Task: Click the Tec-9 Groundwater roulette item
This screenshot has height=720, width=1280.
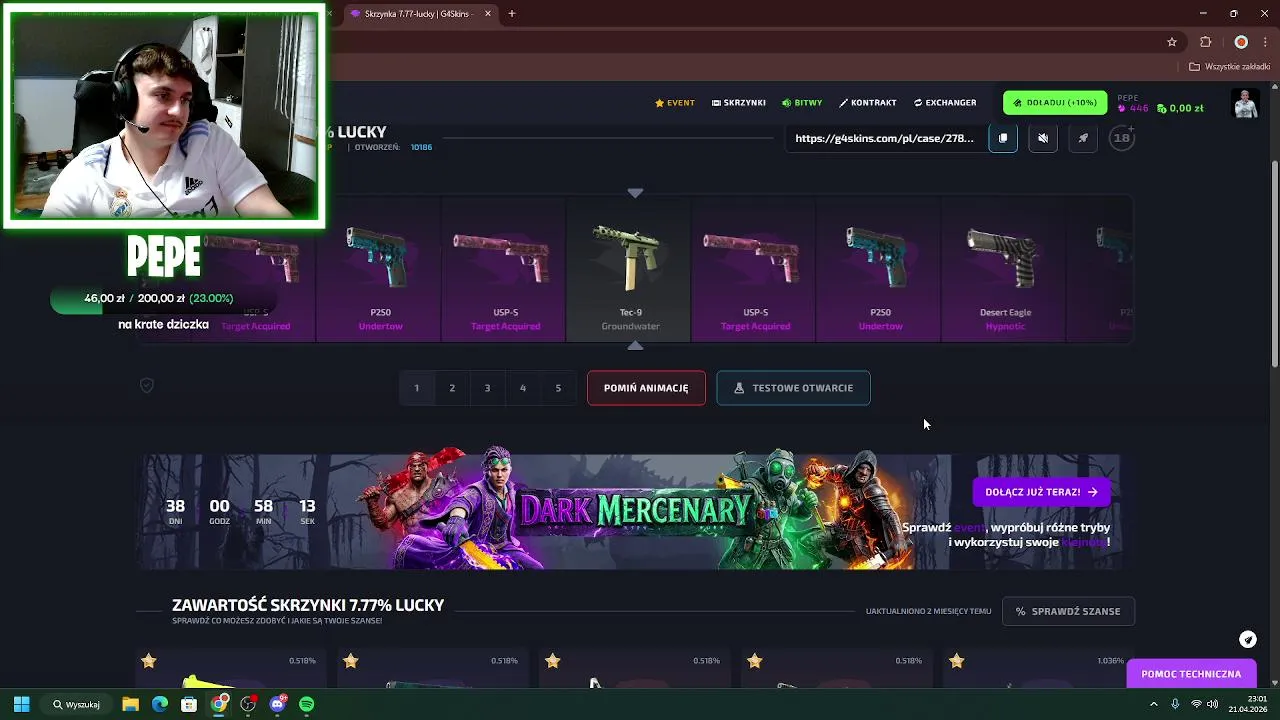Action: (x=630, y=270)
